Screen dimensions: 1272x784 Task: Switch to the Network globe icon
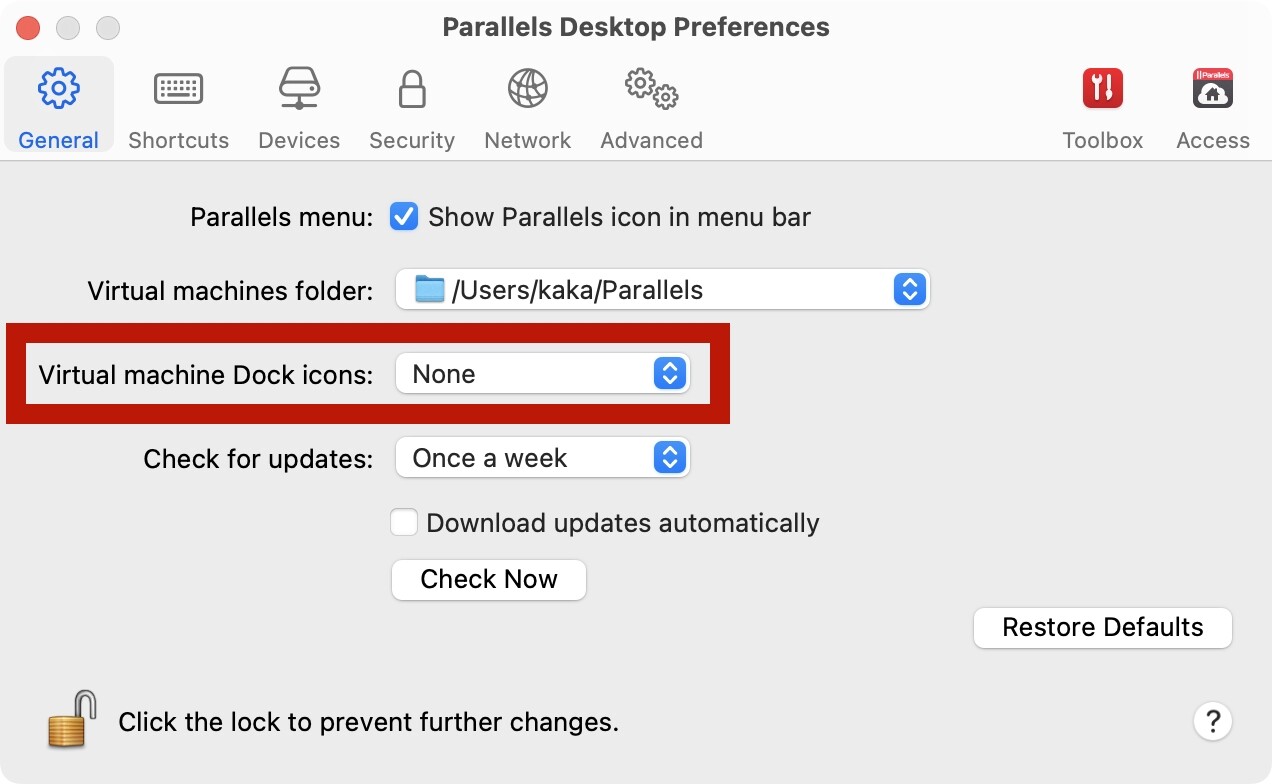[527, 90]
